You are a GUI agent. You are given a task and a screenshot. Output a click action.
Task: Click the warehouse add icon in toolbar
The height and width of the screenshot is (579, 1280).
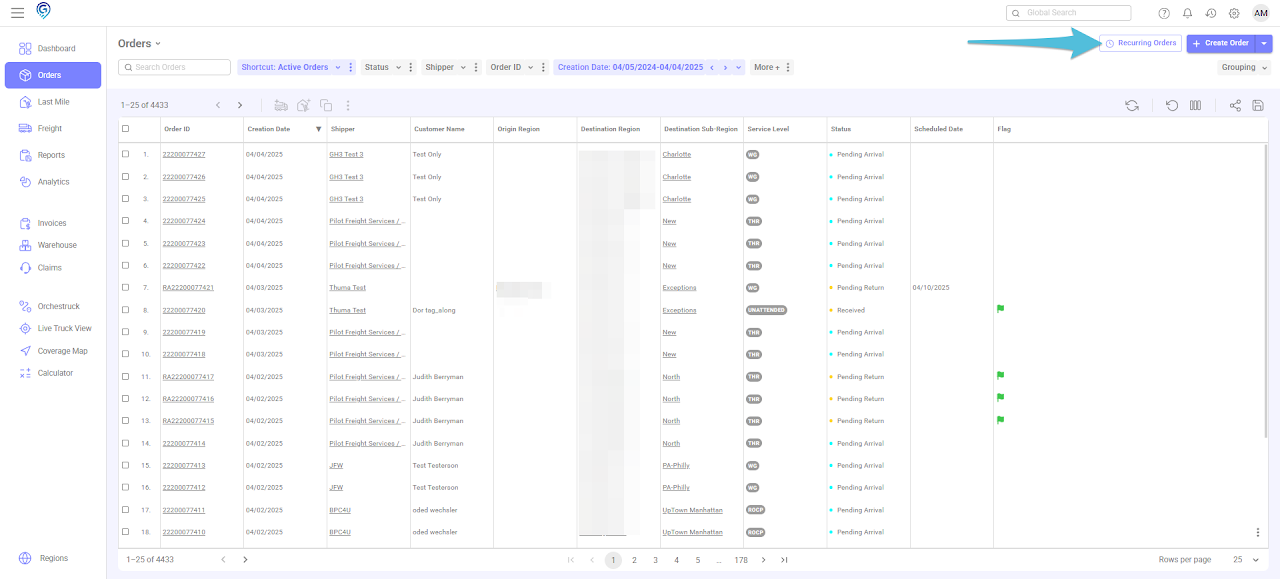pos(303,105)
